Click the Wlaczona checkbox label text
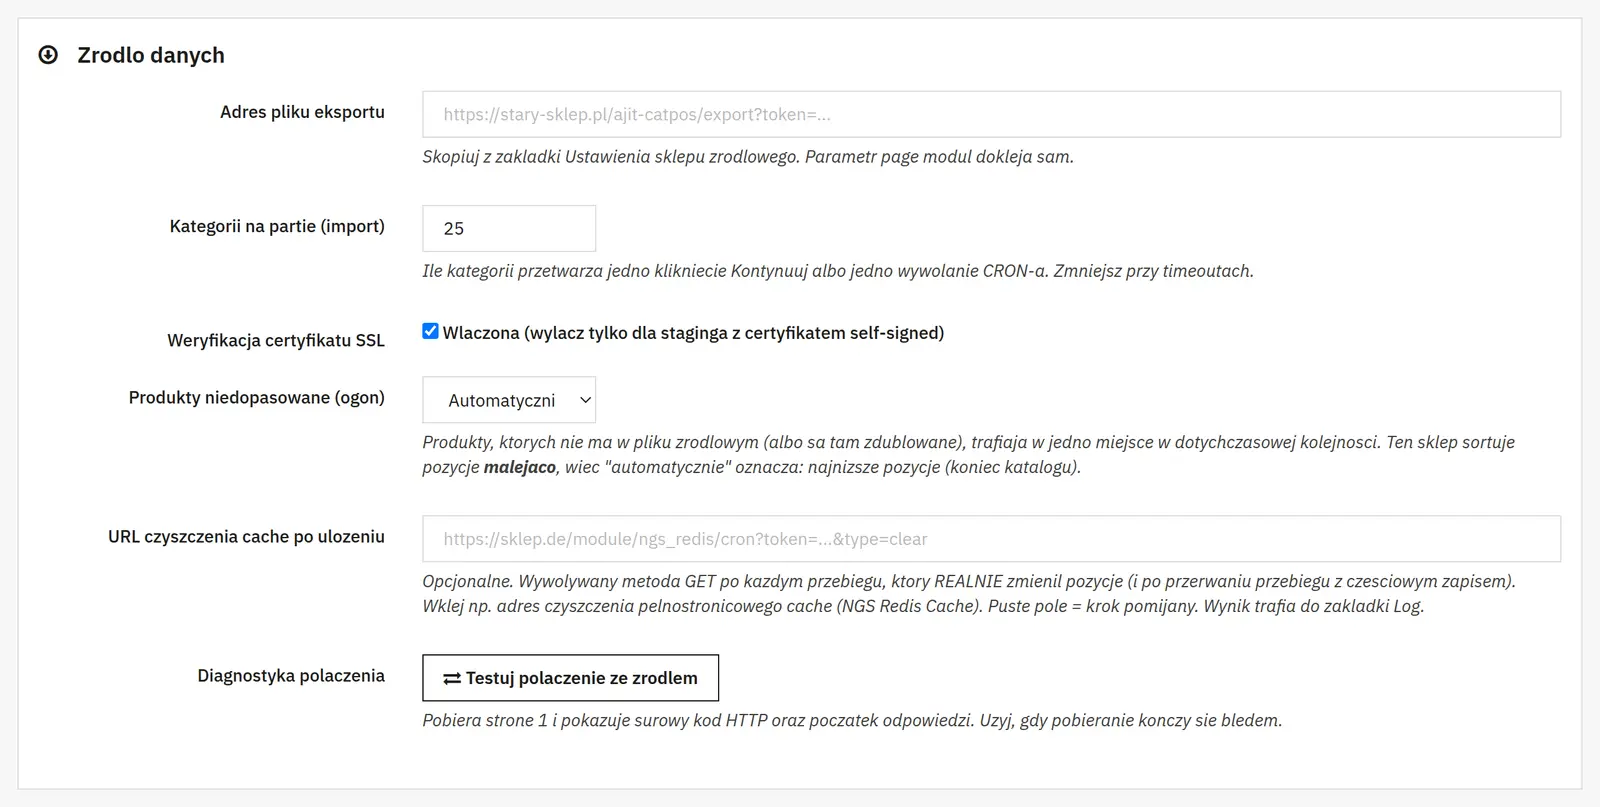This screenshot has width=1600, height=807. click(693, 332)
